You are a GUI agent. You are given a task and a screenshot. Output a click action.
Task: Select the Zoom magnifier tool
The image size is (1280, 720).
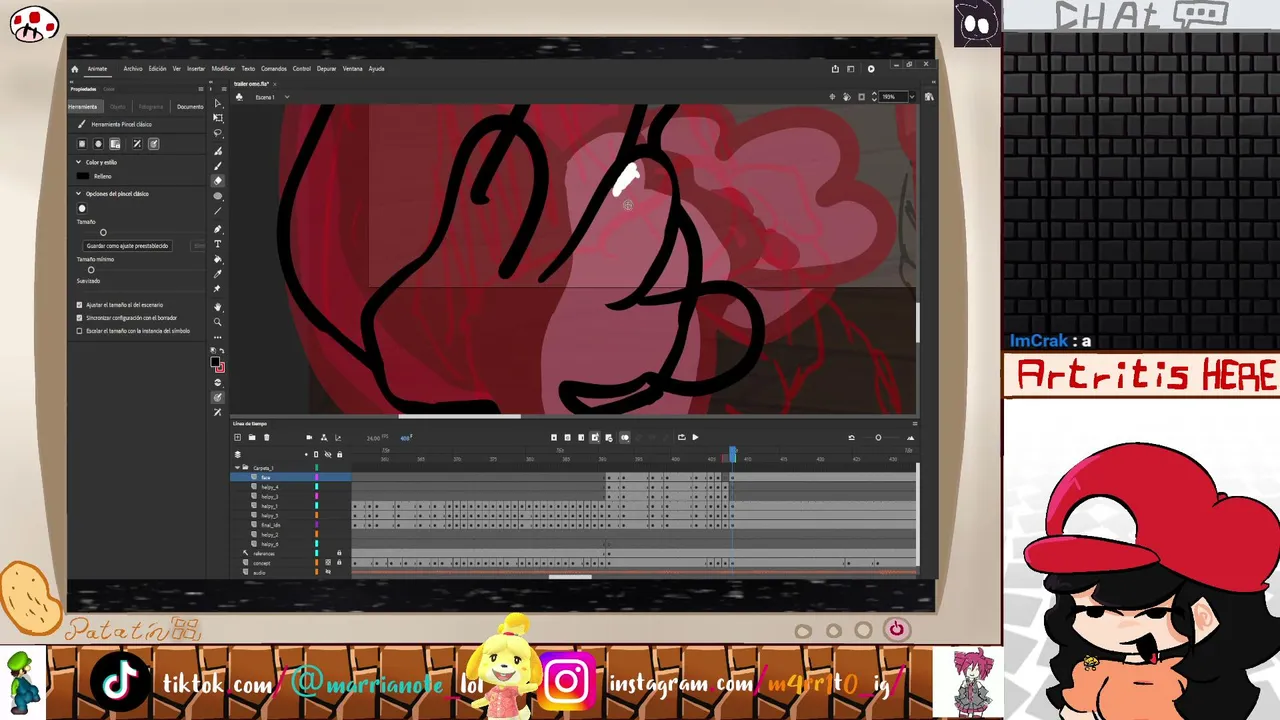218,322
